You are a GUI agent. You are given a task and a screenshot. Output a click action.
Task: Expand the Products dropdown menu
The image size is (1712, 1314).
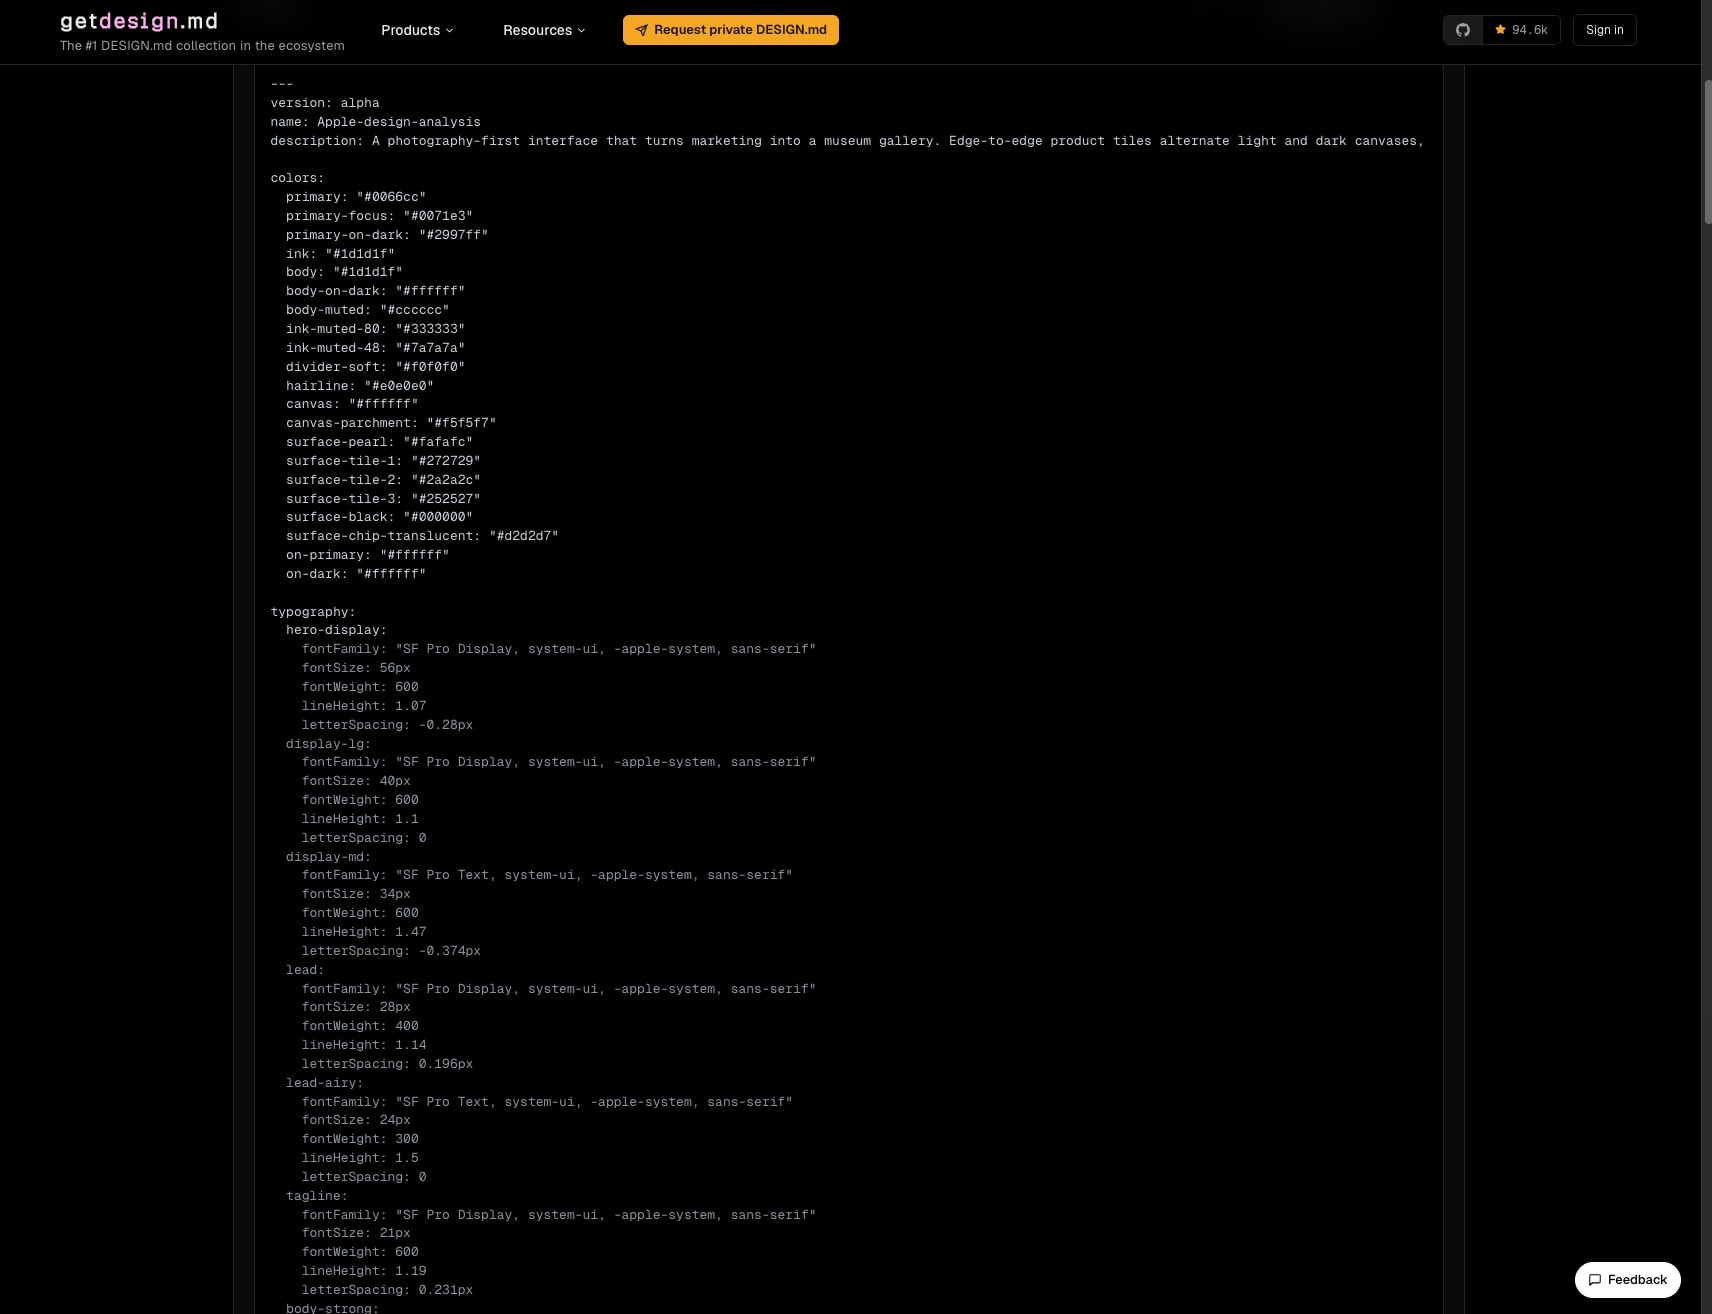pyautogui.click(x=417, y=30)
